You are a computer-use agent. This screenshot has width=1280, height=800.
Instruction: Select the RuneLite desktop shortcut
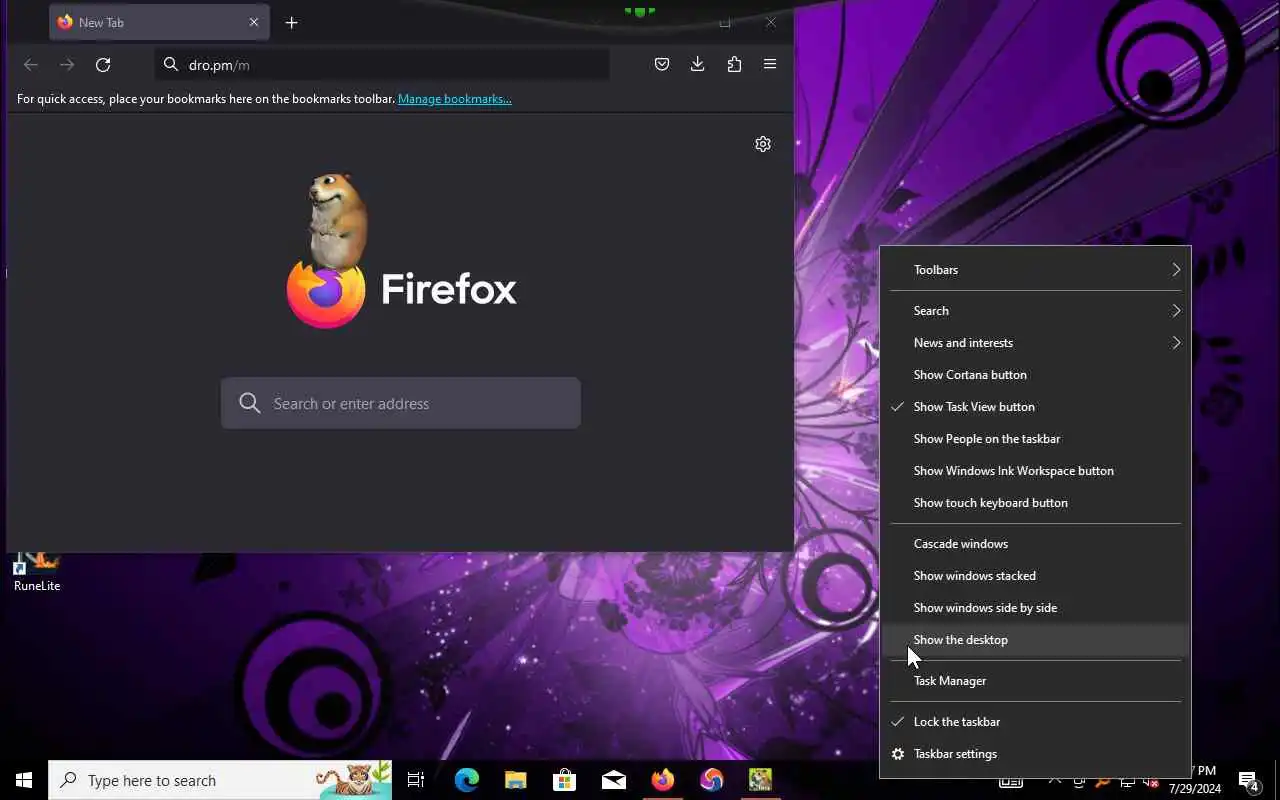click(x=37, y=572)
